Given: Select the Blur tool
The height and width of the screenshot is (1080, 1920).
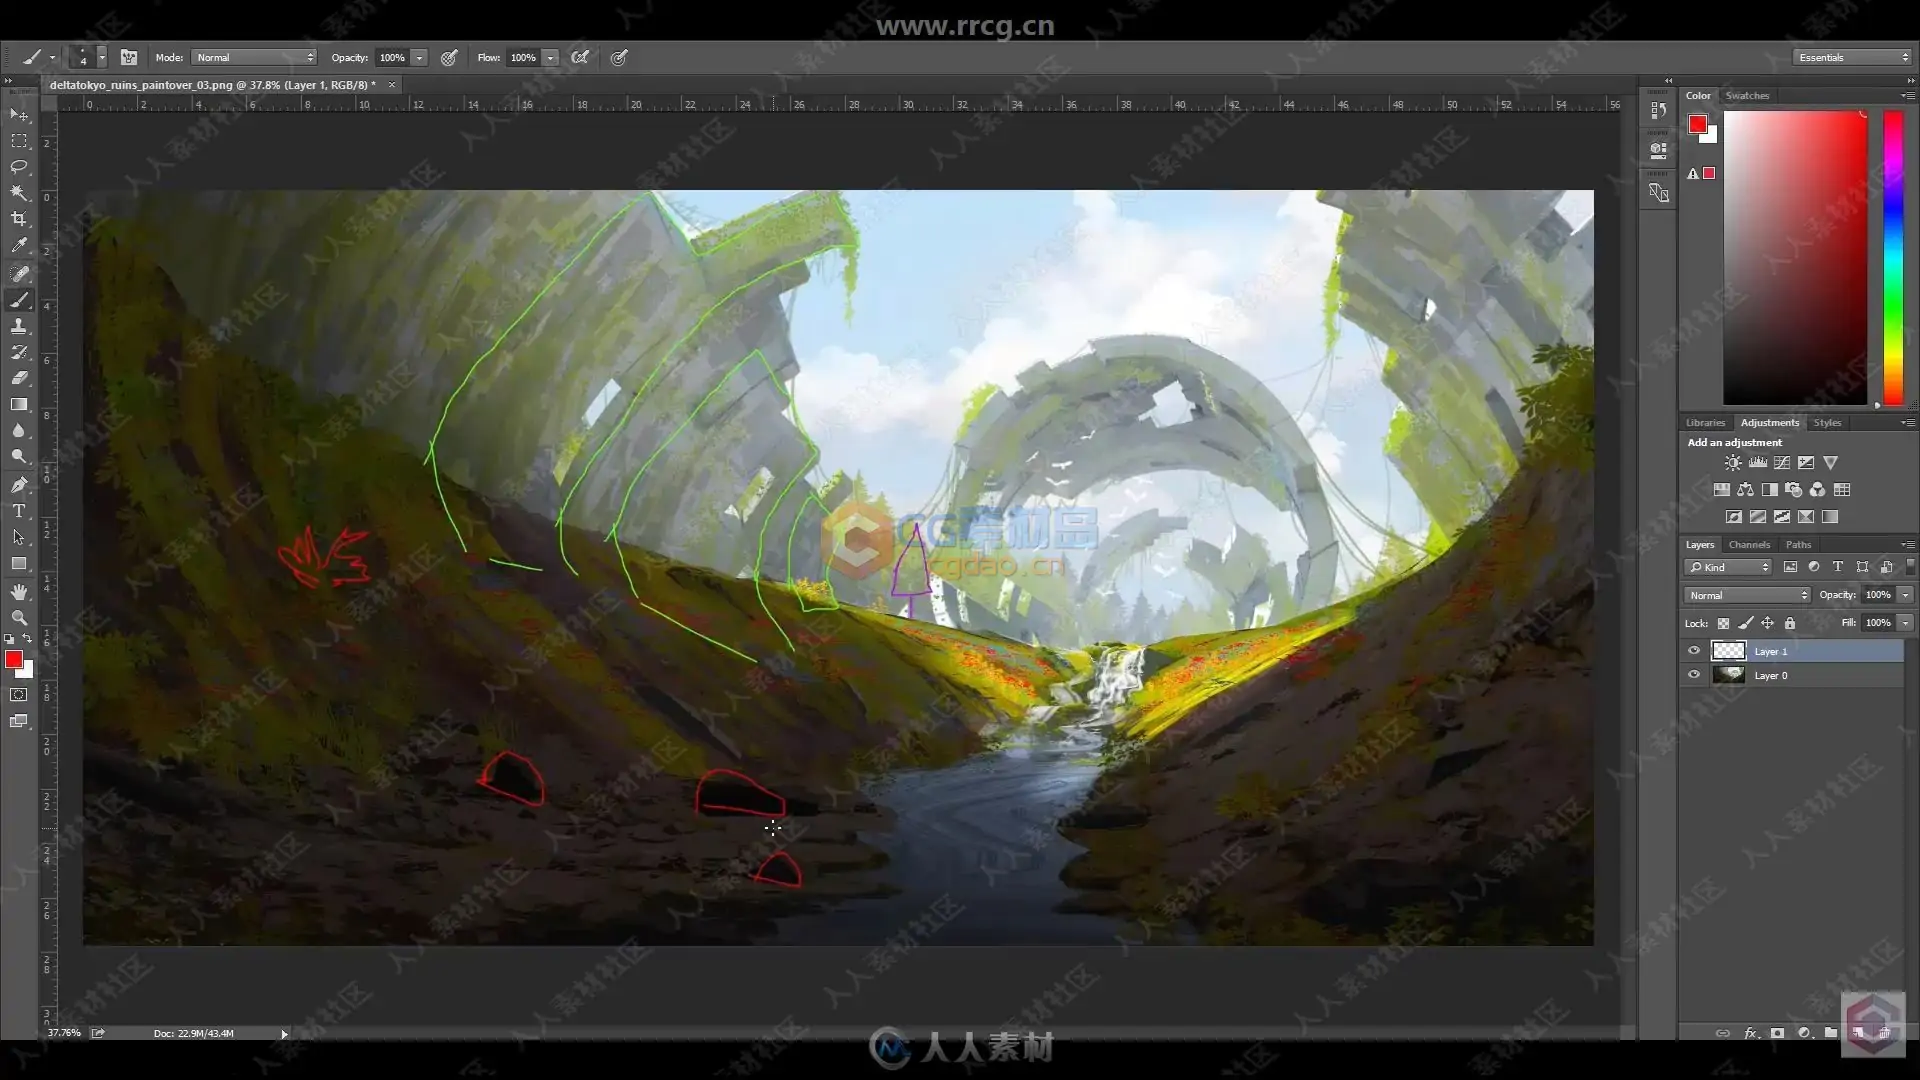Looking at the screenshot, I should [x=19, y=430].
